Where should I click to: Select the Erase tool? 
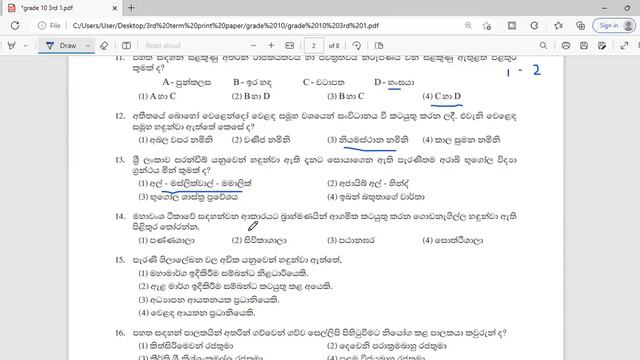(x=104, y=46)
